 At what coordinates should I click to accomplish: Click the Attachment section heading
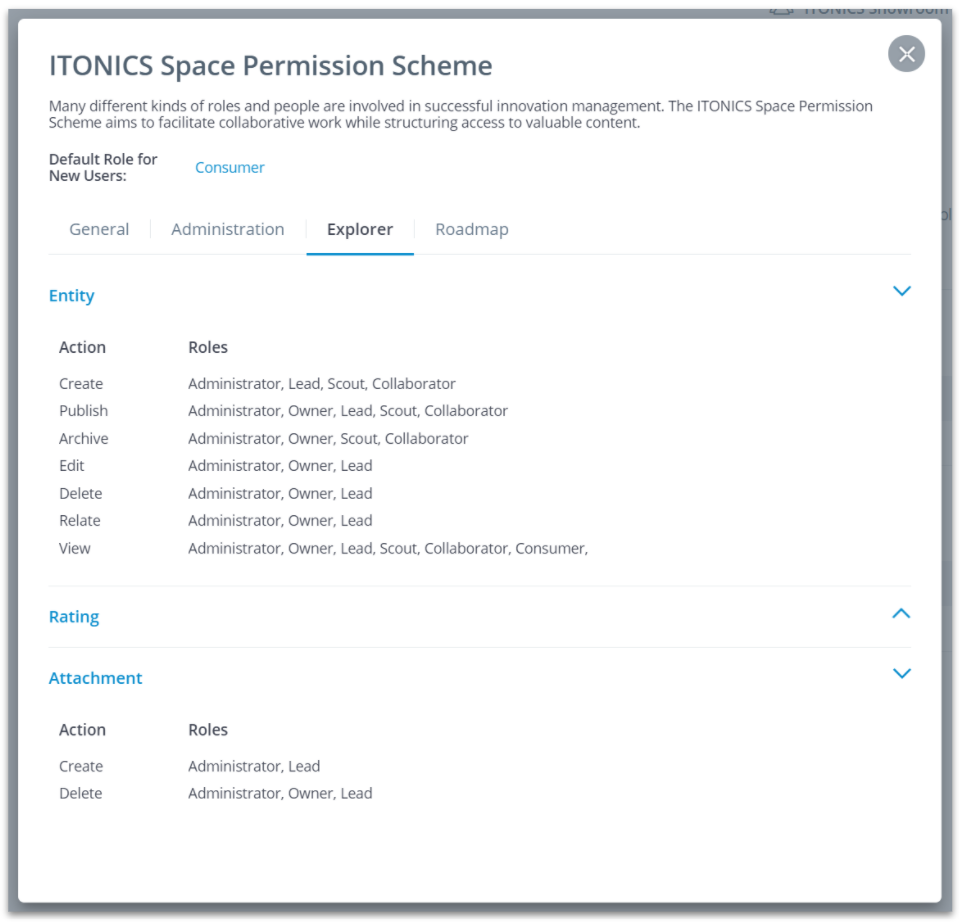pos(95,678)
